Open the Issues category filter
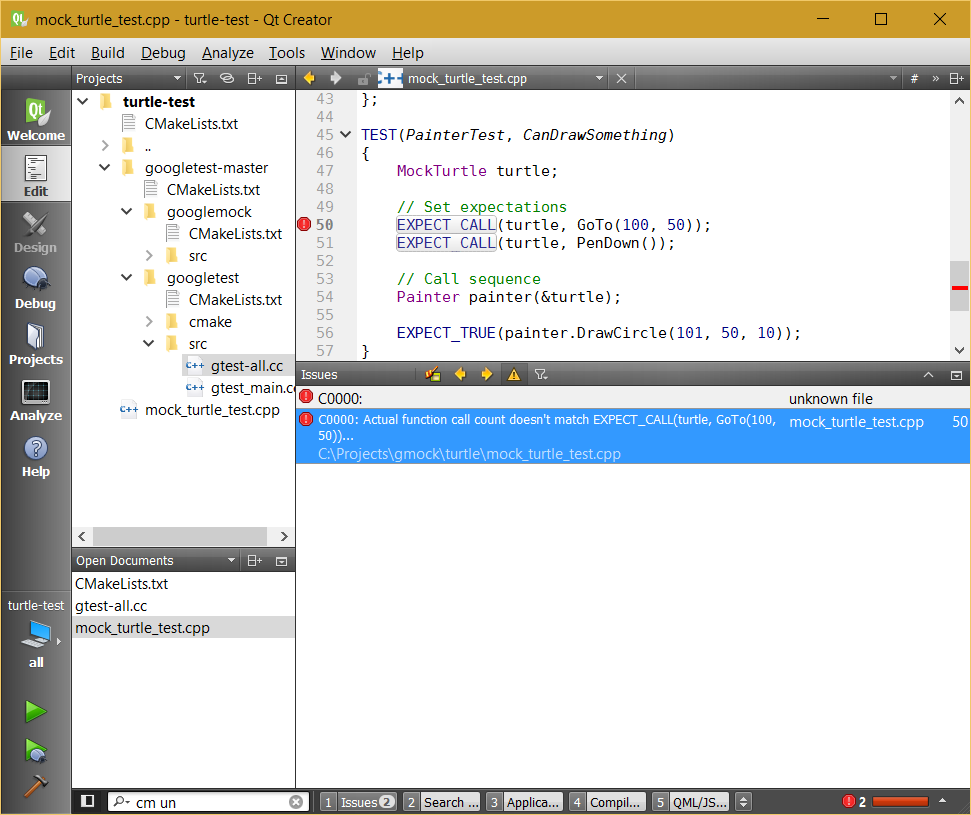This screenshot has height=815, width=971. coord(541,374)
